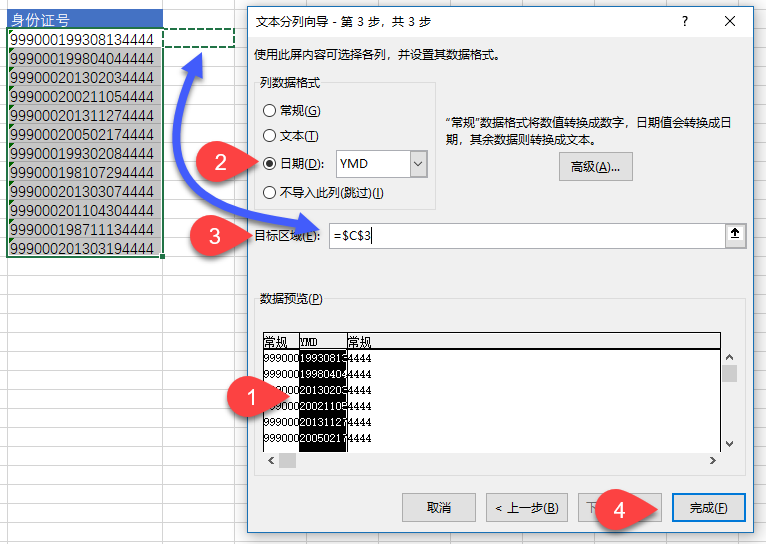This screenshot has width=766, height=544.
Task: Click the 高级(A)... button
Action: [595, 167]
